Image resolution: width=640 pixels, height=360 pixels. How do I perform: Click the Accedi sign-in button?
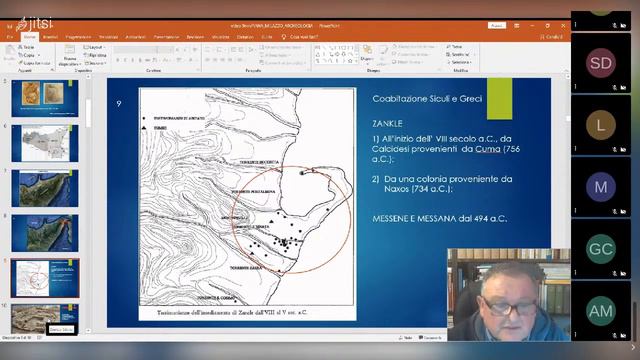click(x=497, y=26)
